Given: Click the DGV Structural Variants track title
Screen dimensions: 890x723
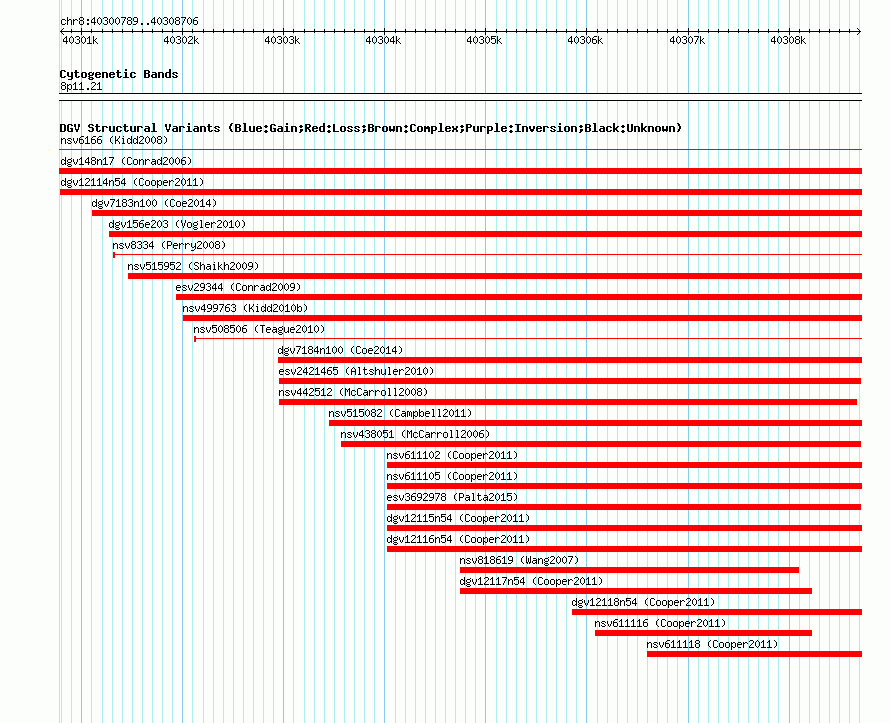Looking at the screenshot, I should (x=371, y=128).
